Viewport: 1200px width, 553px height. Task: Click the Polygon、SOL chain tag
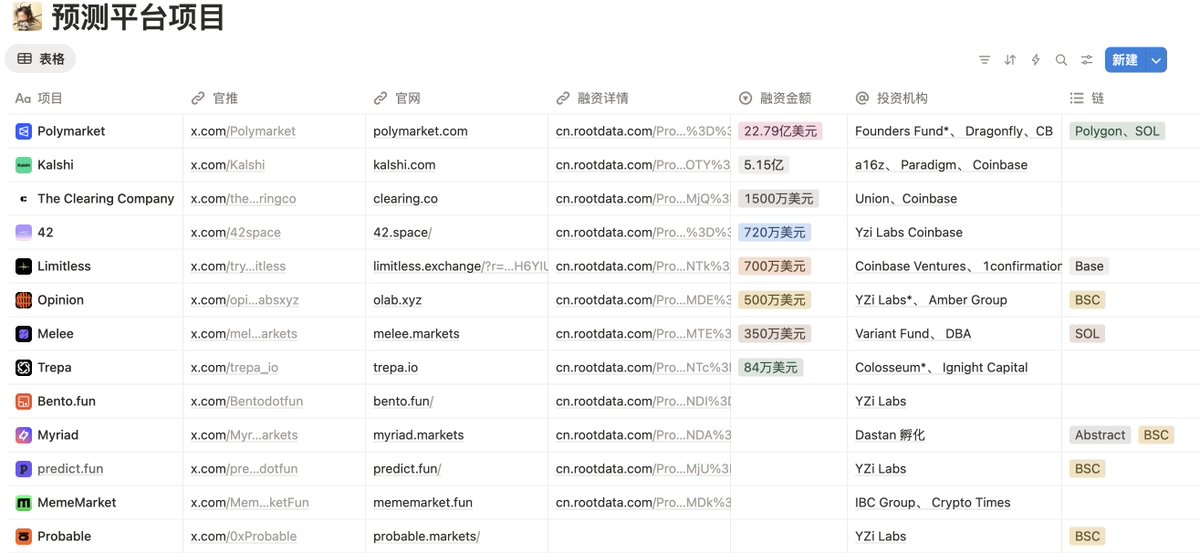(x=1117, y=131)
